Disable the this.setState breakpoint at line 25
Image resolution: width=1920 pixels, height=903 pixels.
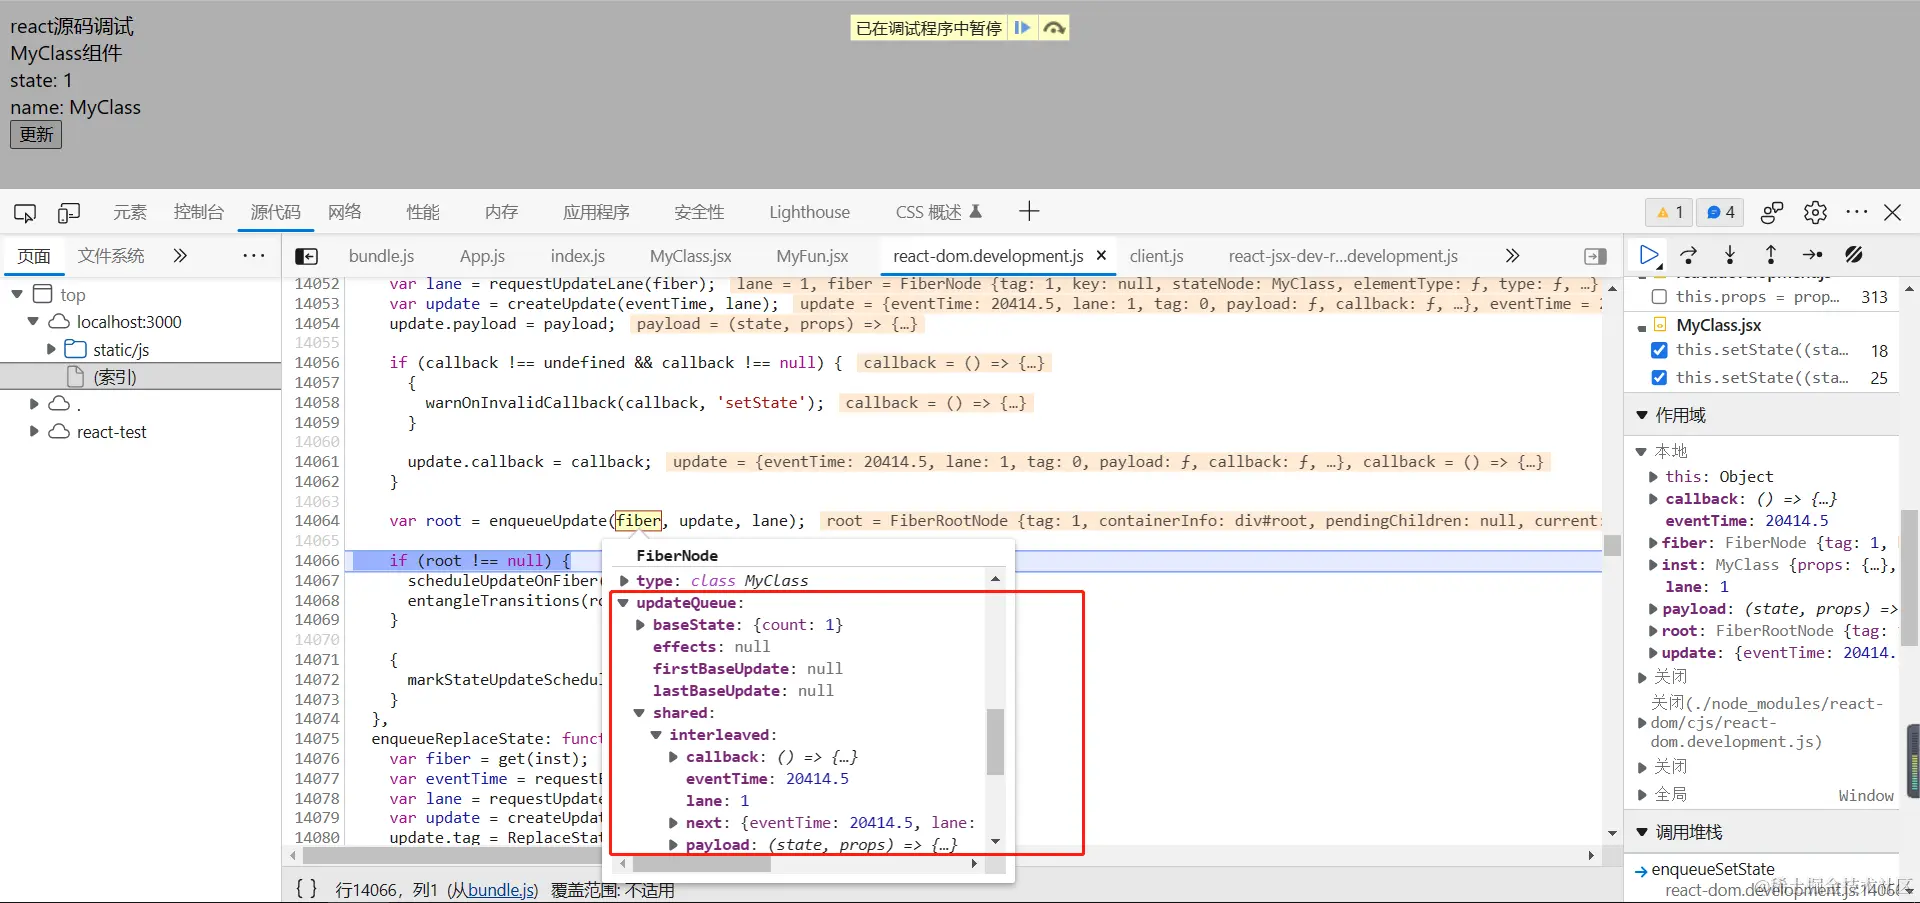tap(1659, 377)
